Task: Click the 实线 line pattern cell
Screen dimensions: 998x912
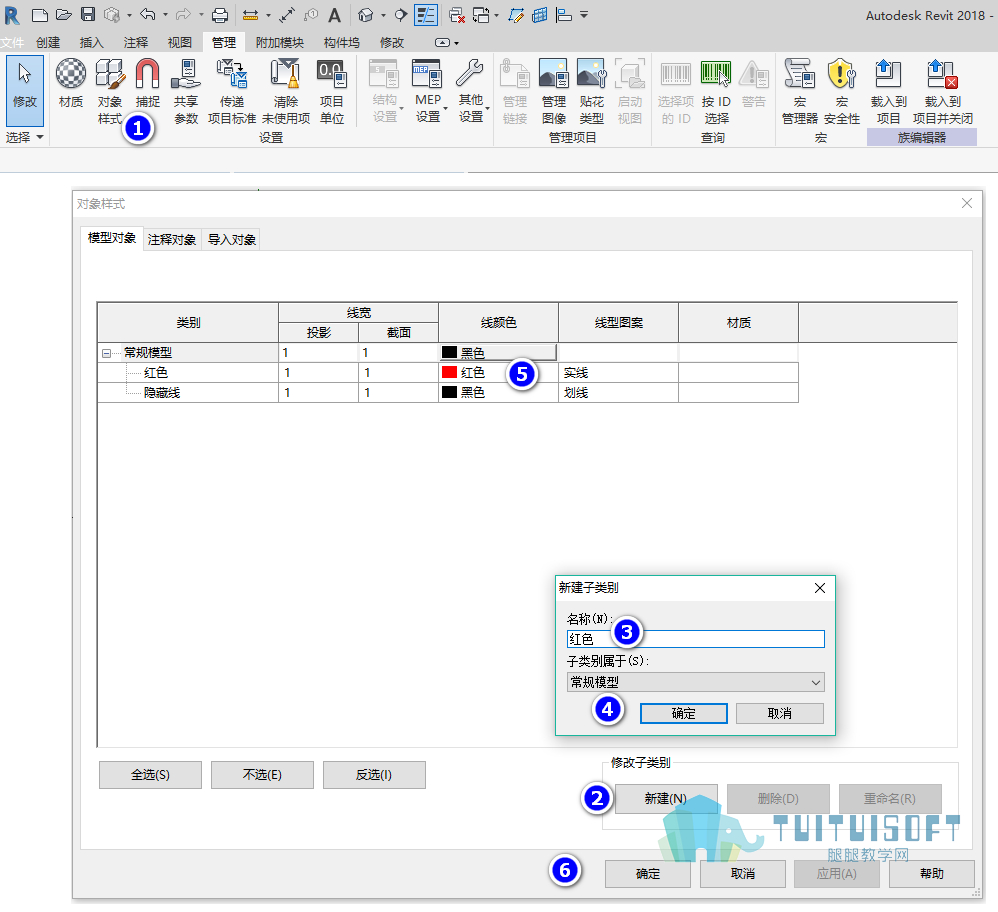Action: [x=618, y=373]
